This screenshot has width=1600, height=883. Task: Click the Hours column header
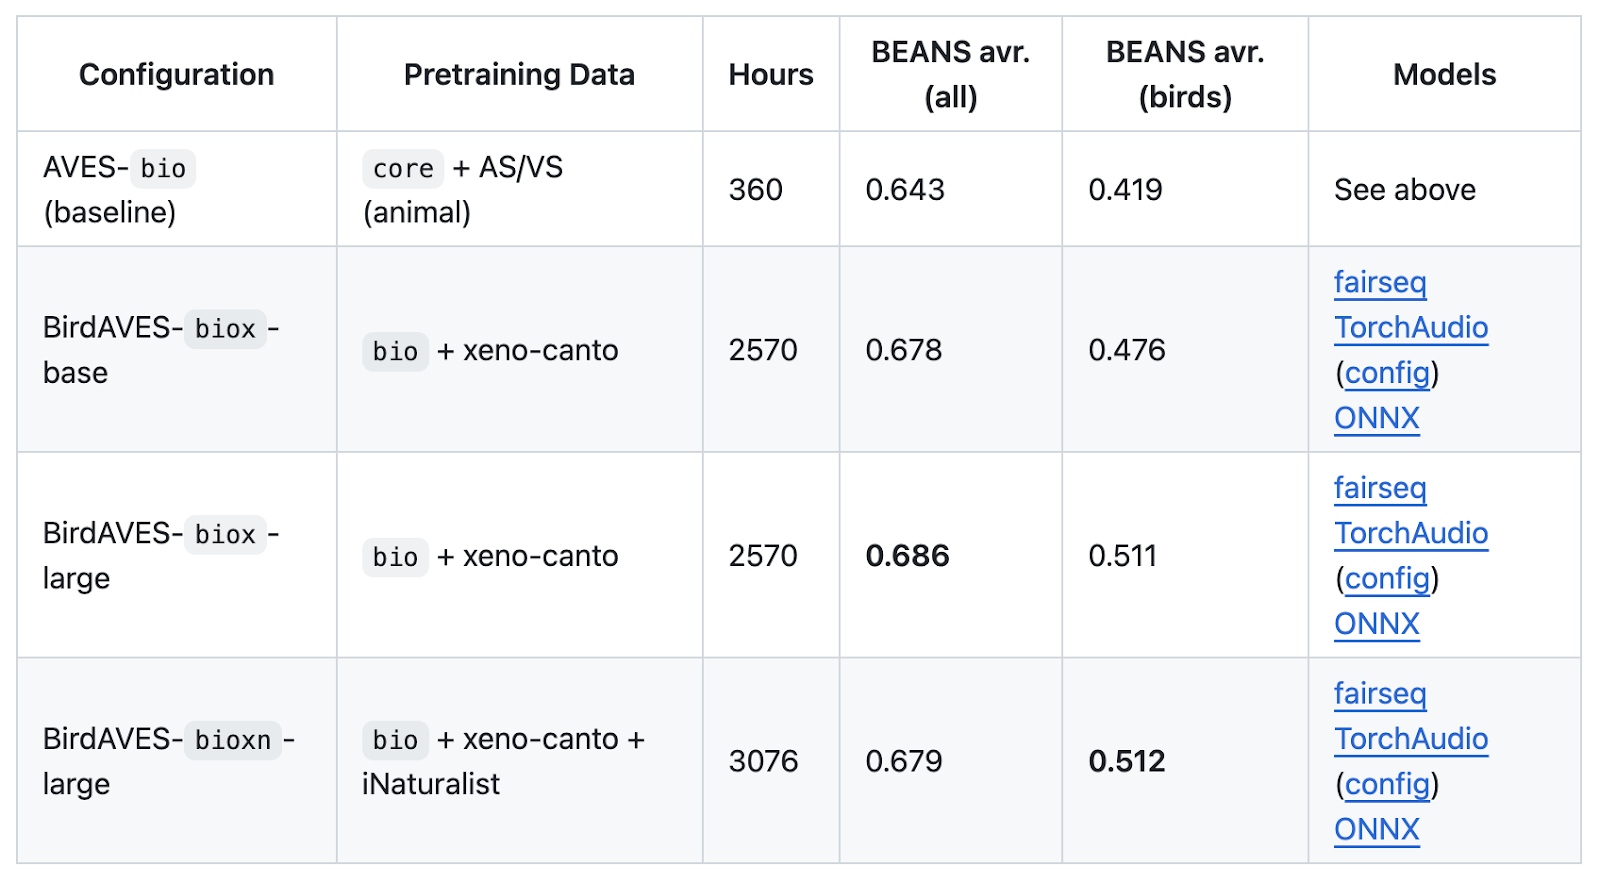pyautogui.click(x=770, y=75)
